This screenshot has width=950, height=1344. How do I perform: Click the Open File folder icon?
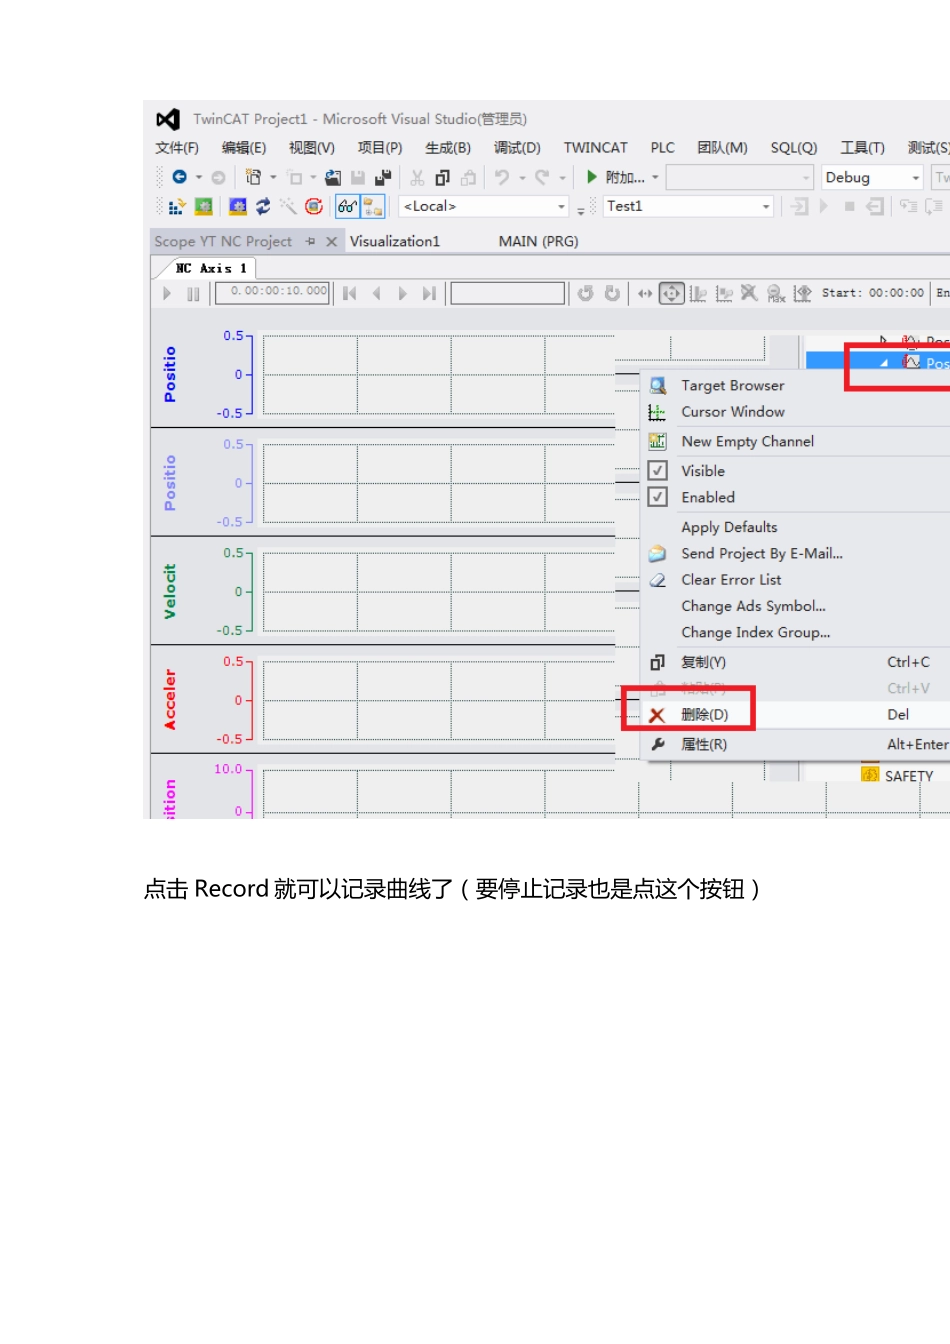point(333,177)
